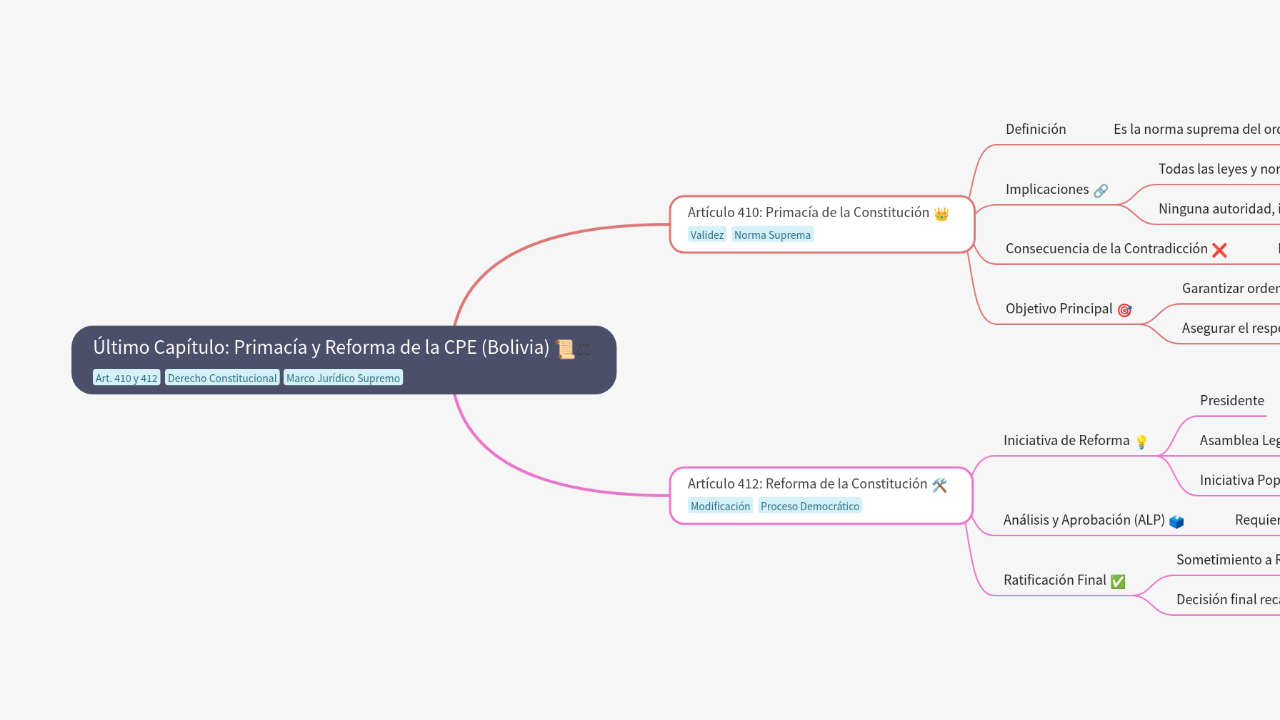Click the link emoji next to Implicaciones
This screenshot has height=720, width=1280.
pos(1101,189)
